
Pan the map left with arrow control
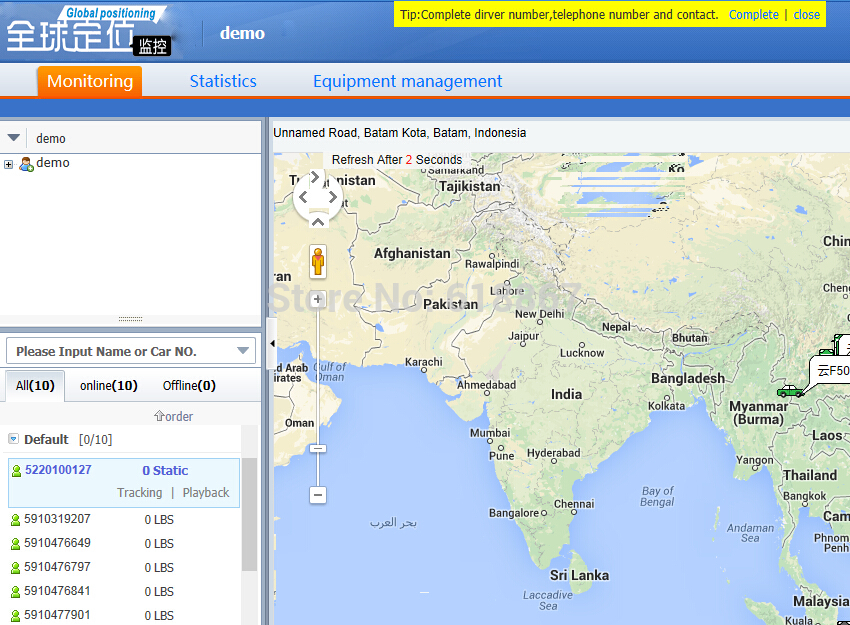pos(303,197)
